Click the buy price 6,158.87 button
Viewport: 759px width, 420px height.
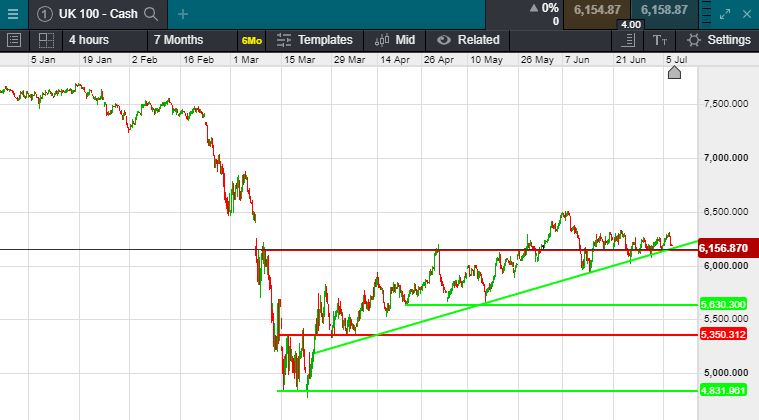[x=664, y=10]
